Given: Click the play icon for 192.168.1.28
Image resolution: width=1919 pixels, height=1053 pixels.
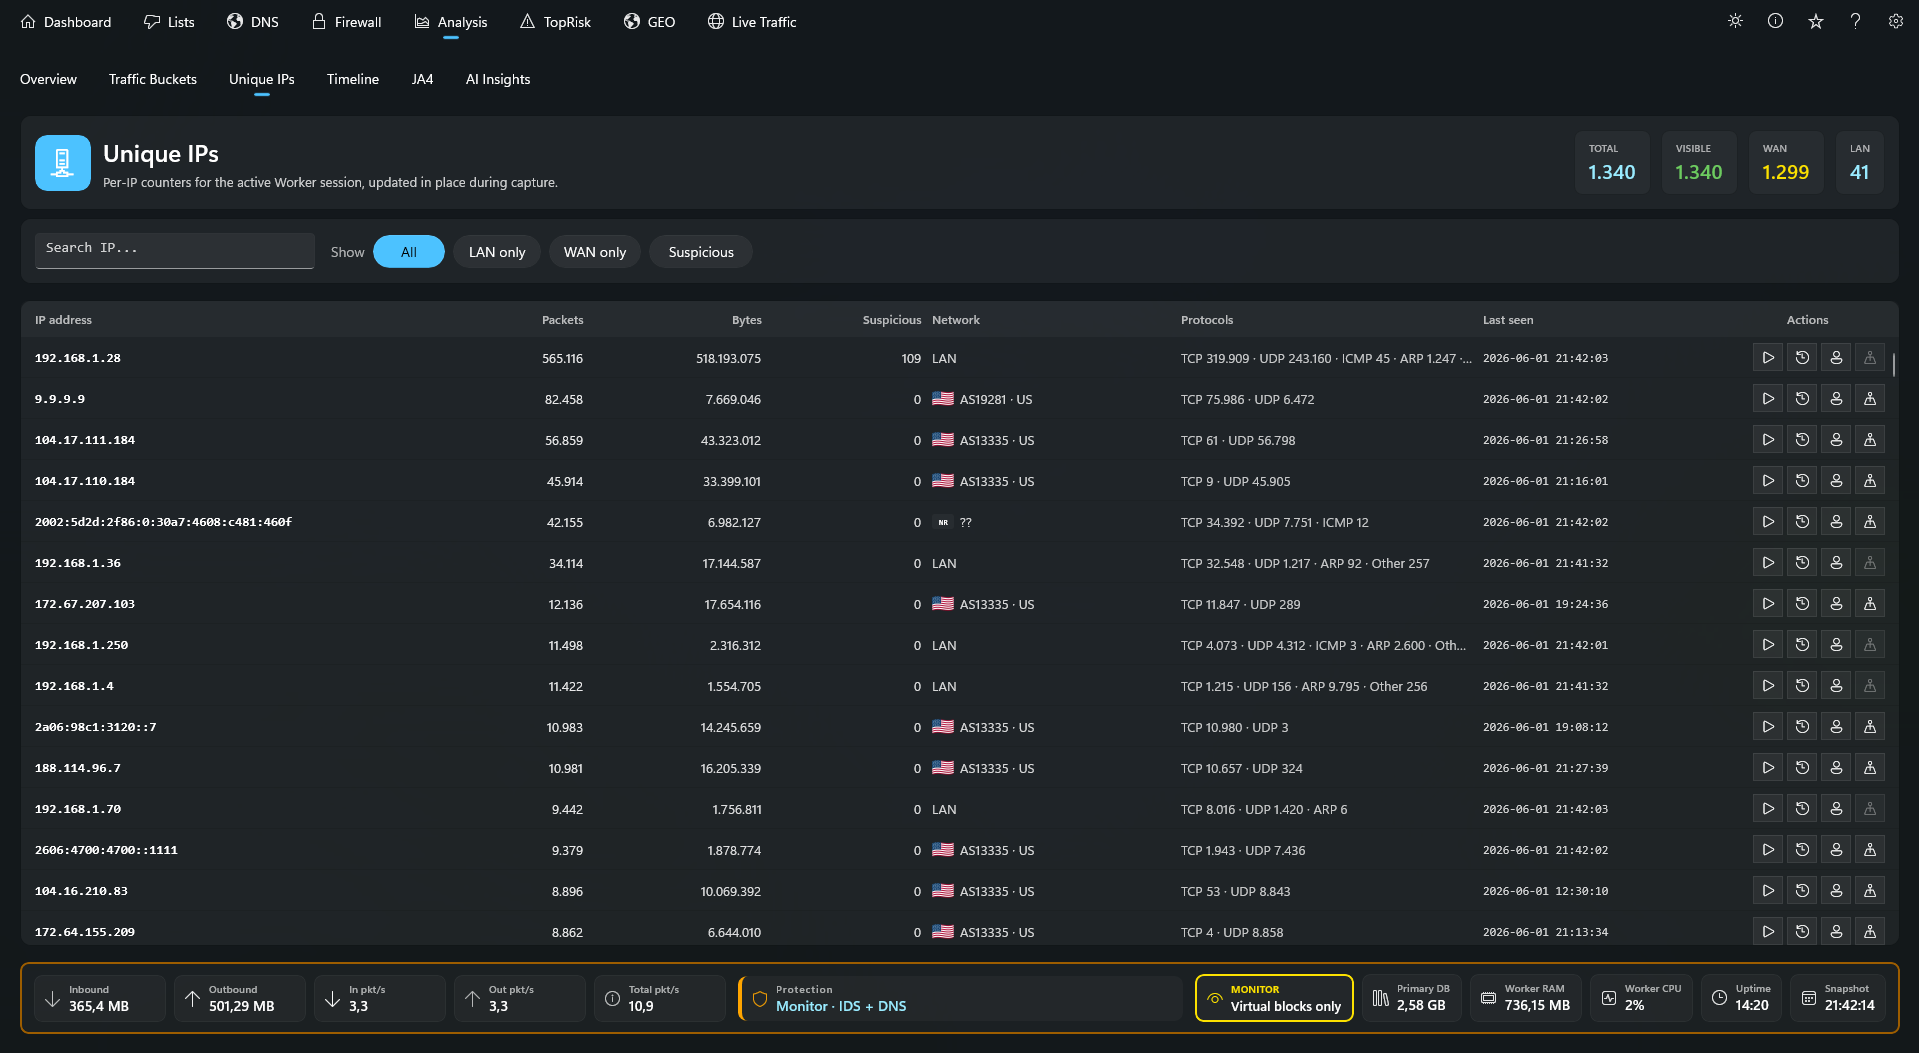Looking at the screenshot, I should (x=1768, y=358).
